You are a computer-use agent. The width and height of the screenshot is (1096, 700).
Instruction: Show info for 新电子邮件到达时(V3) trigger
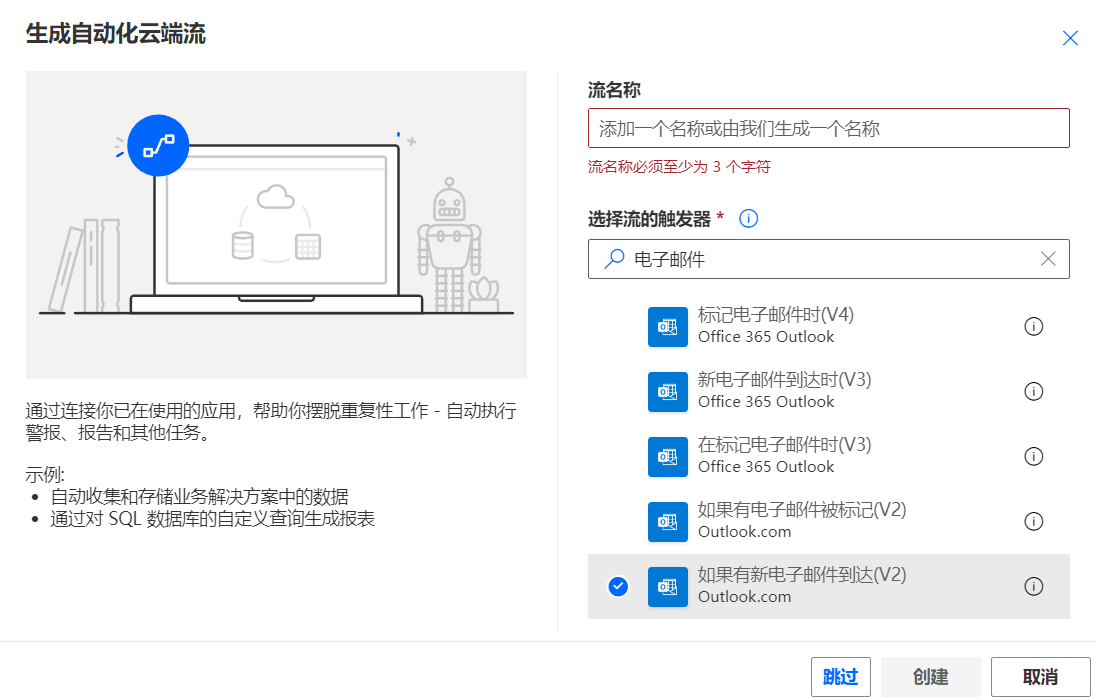pyautogui.click(x=1033, y=392)
